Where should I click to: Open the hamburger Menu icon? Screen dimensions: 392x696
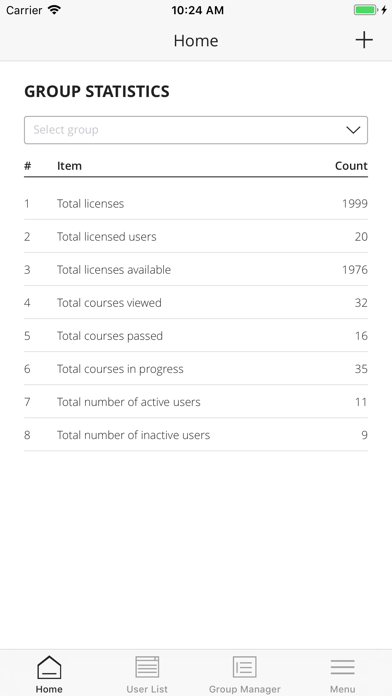tap(342, 667)
